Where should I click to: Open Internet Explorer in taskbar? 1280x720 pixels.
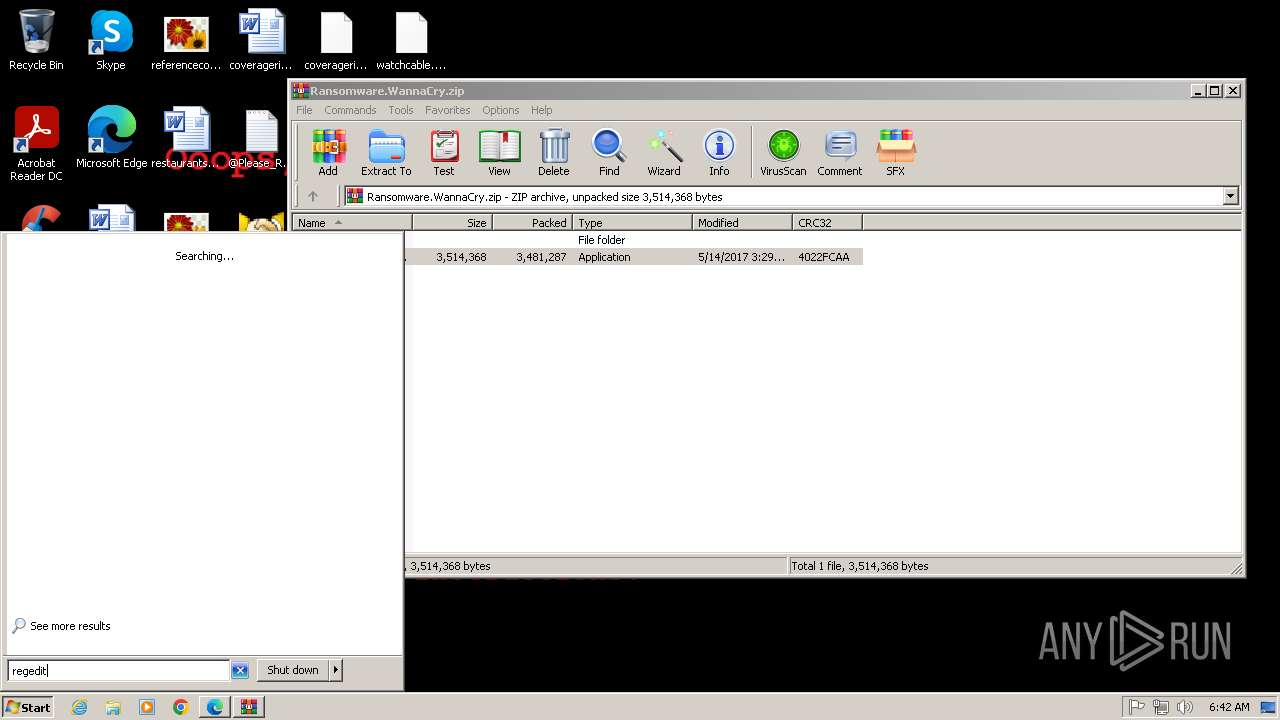(79, 707)
